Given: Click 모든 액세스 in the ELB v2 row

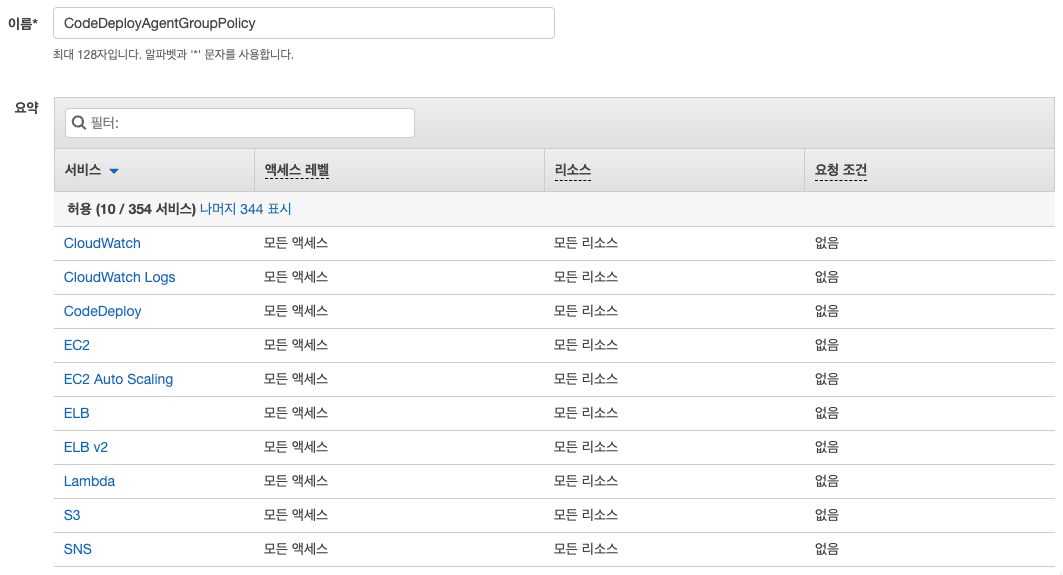Looking at the screenshot, I should (296, 446).
